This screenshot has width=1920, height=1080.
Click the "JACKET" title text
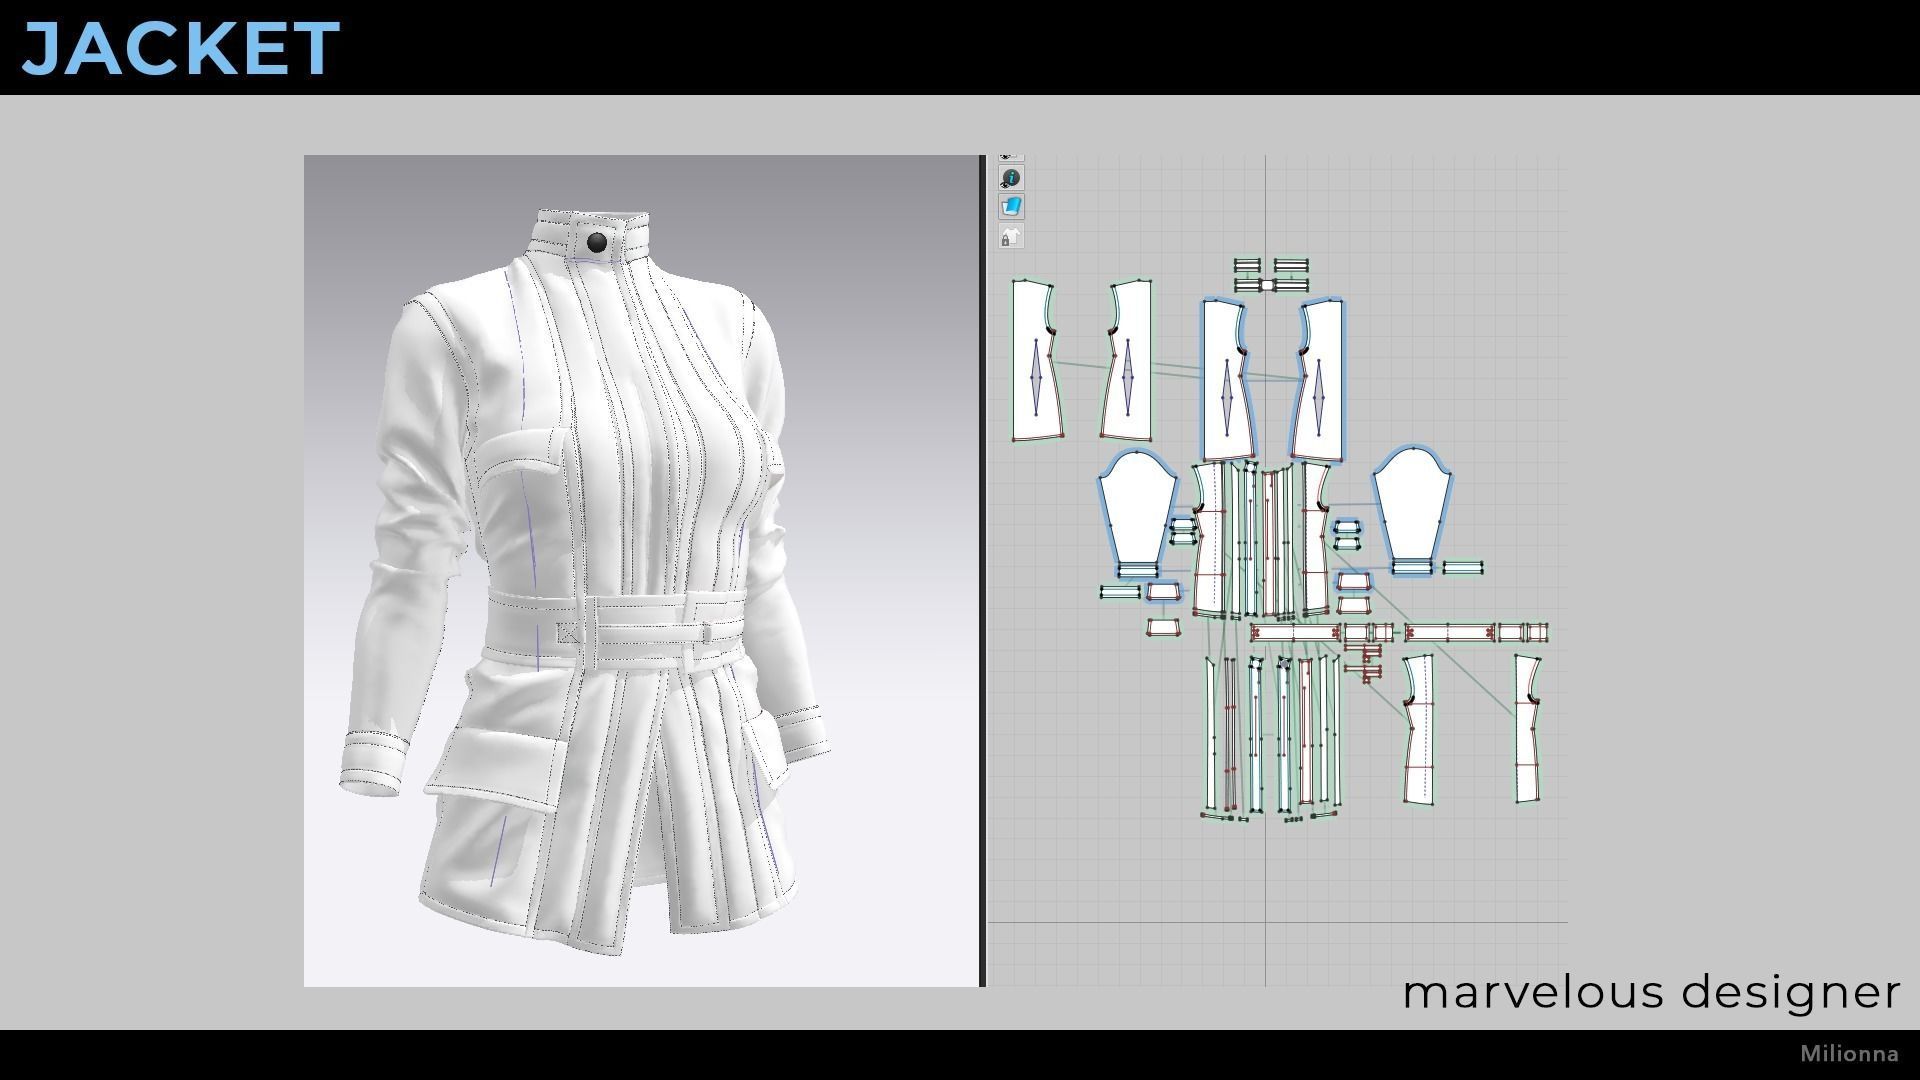pyautogui.click(x=181, y=47)
